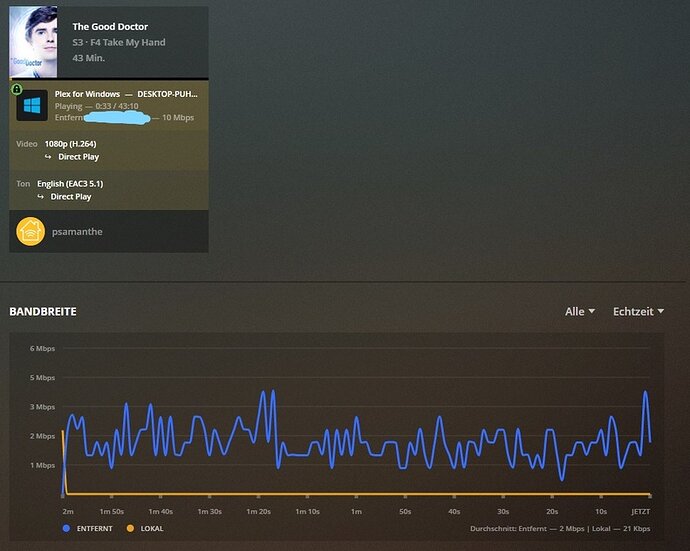Toggle the LOKAL series legend label

point(152,529)
